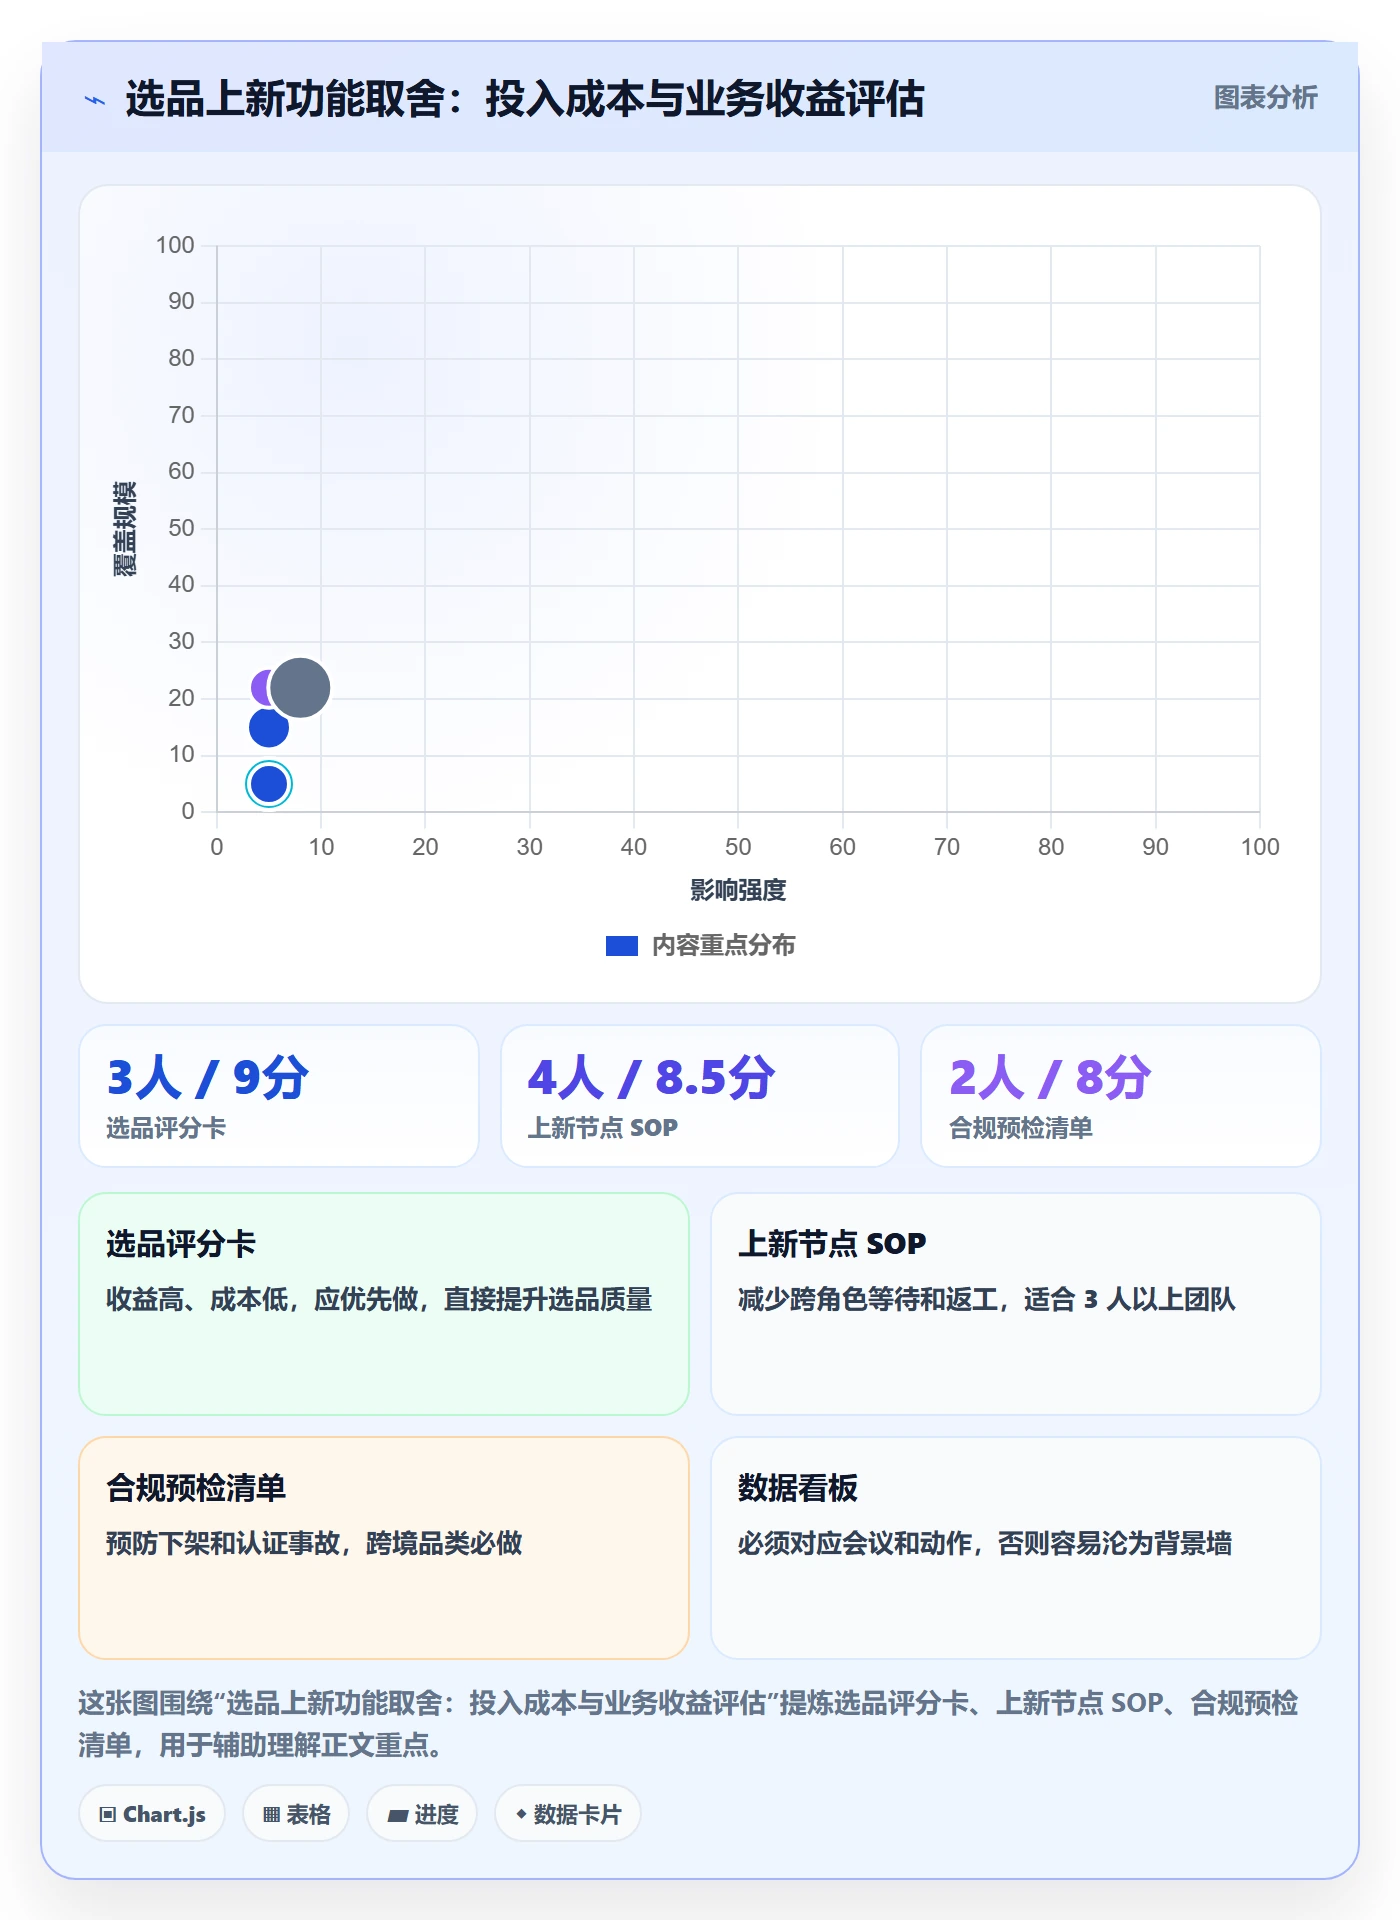The image size is (1400, 1920).
Task: Click the 图表分析 label in the header
Action: coord(1265,98)
